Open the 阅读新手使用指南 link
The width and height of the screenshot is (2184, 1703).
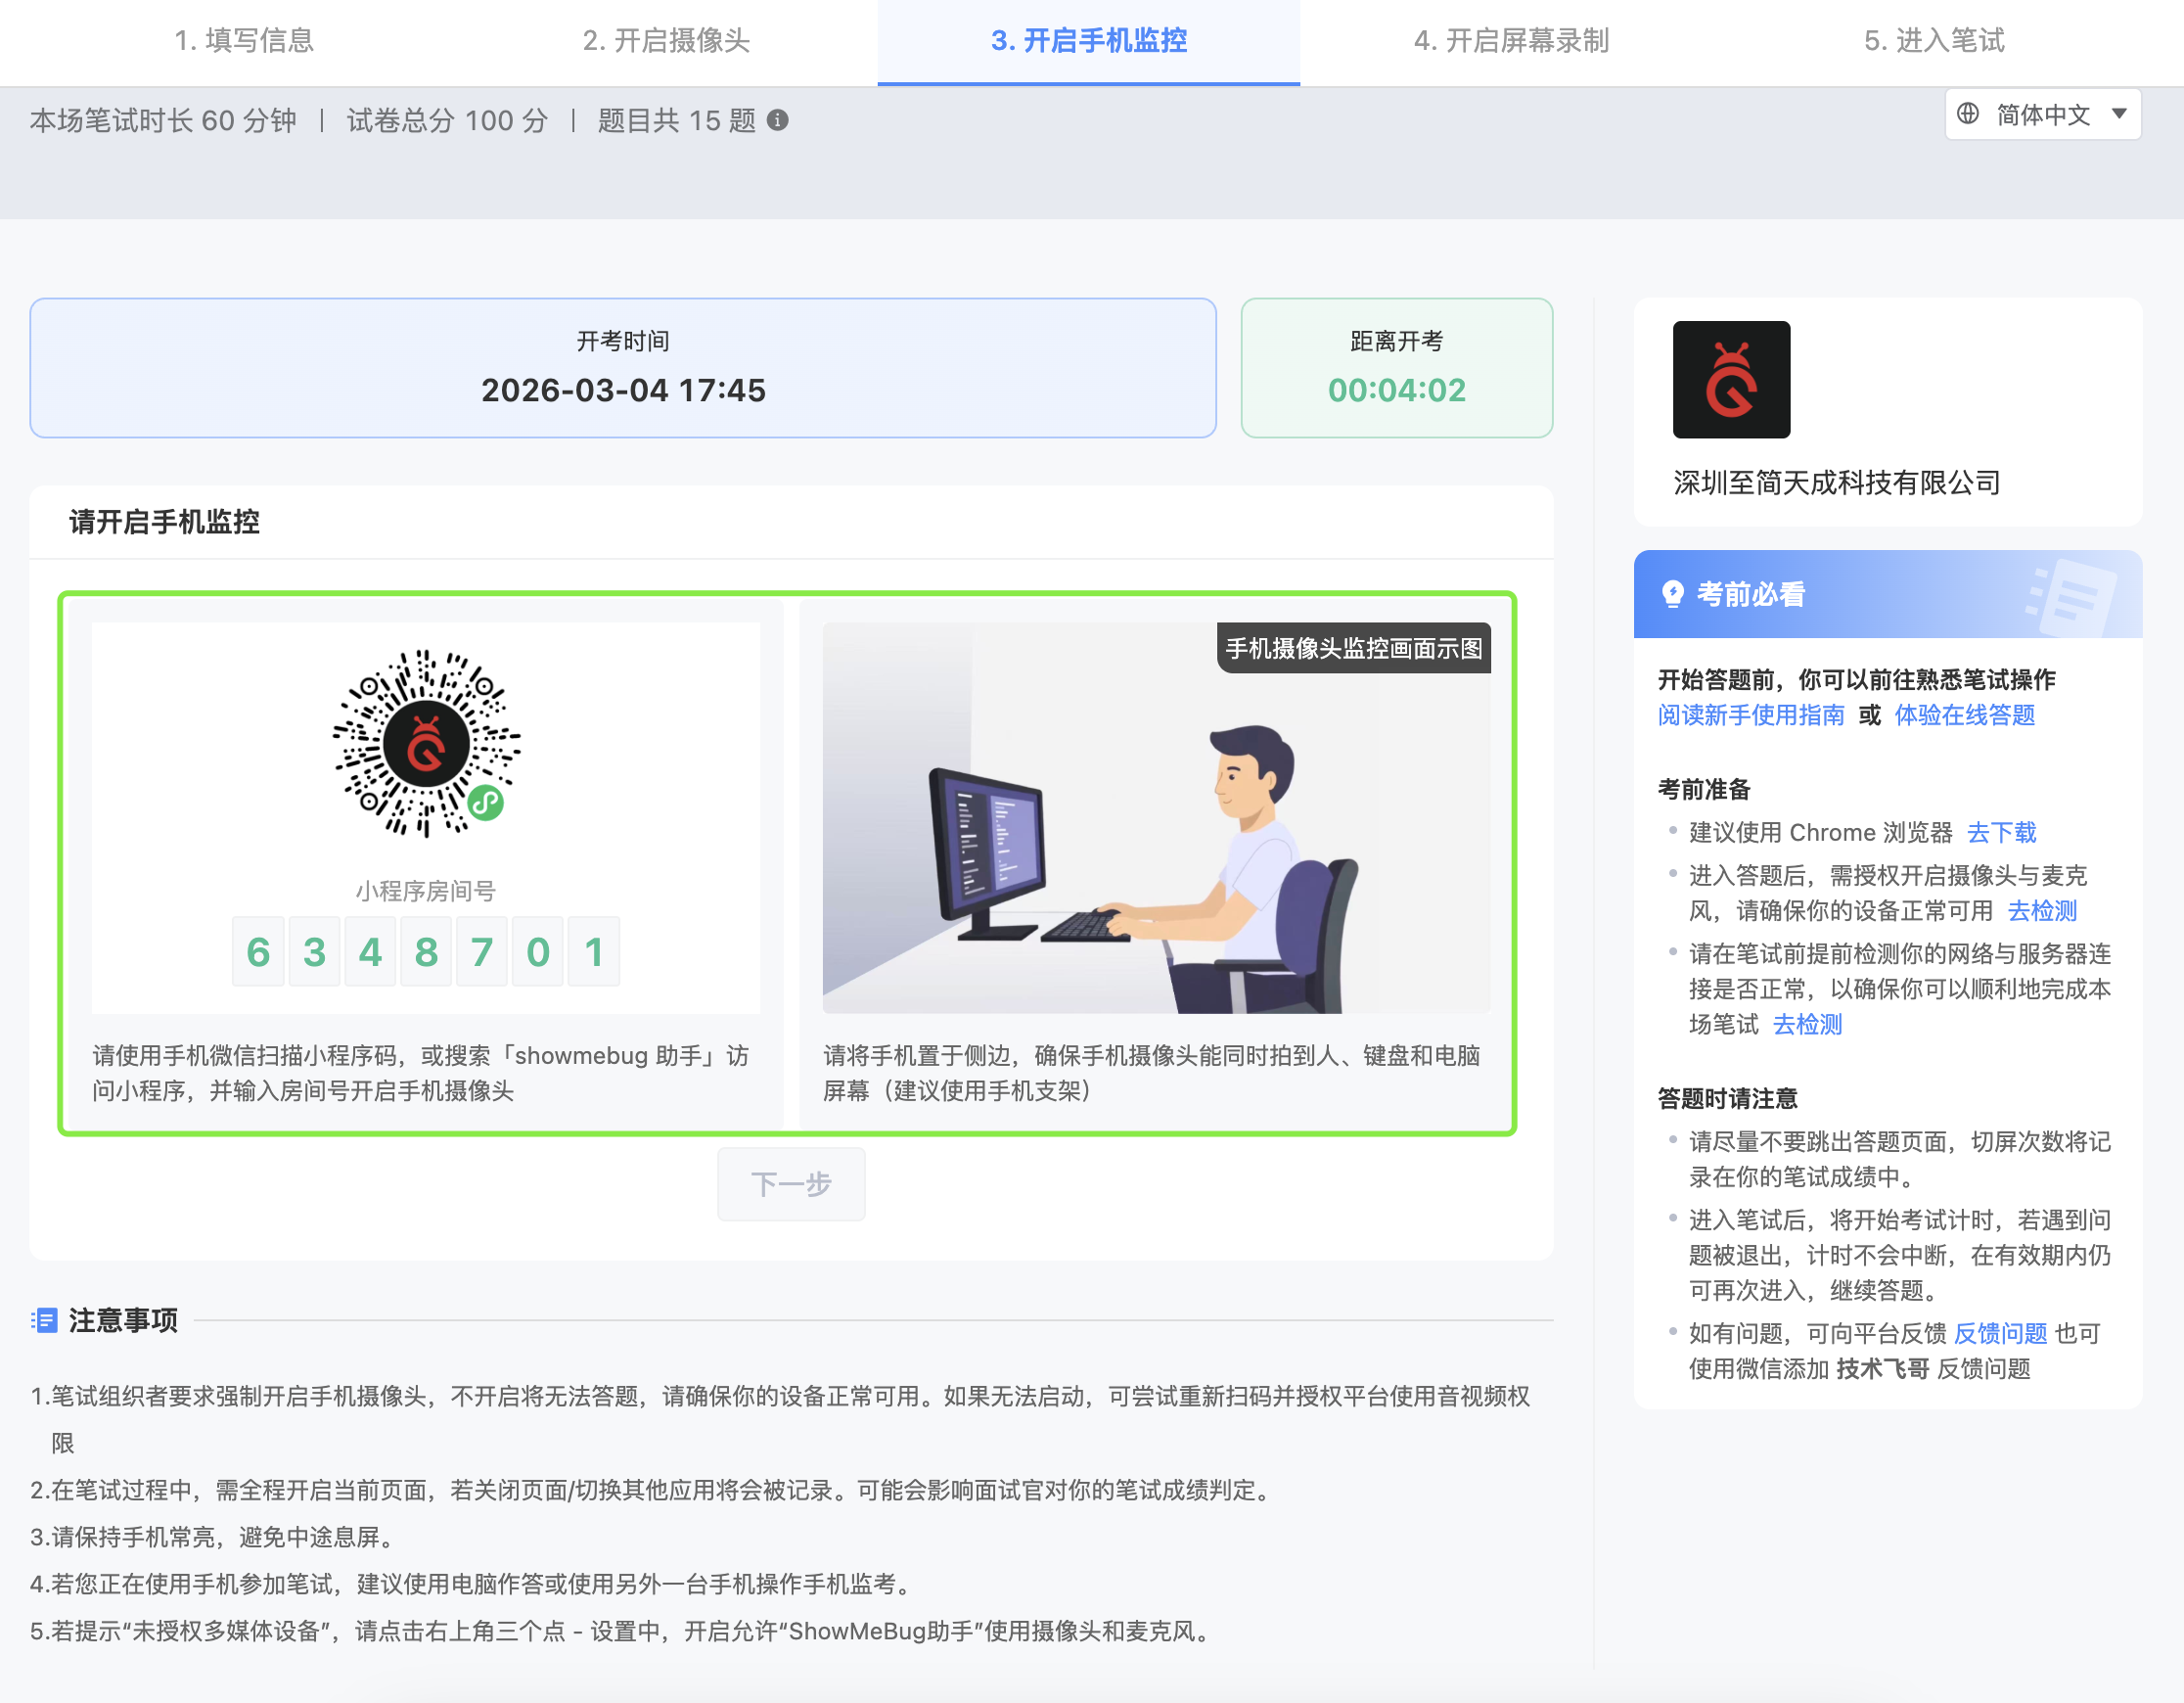point(1750,715)
